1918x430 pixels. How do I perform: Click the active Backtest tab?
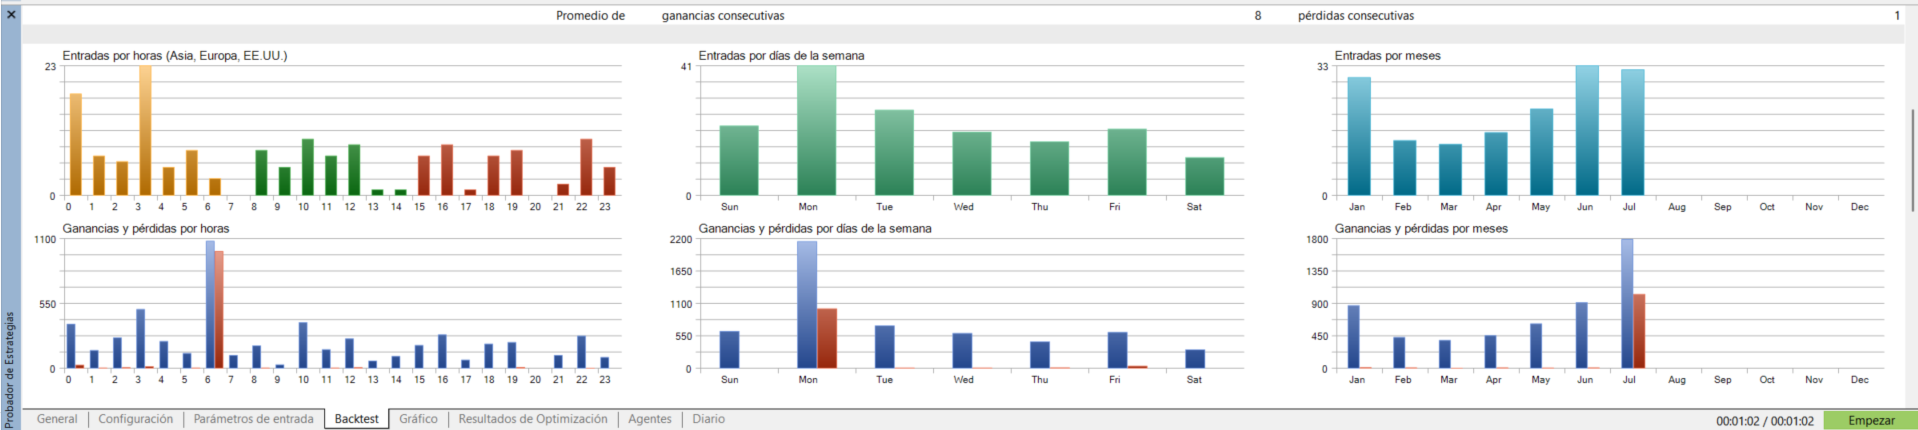[356, 419]
